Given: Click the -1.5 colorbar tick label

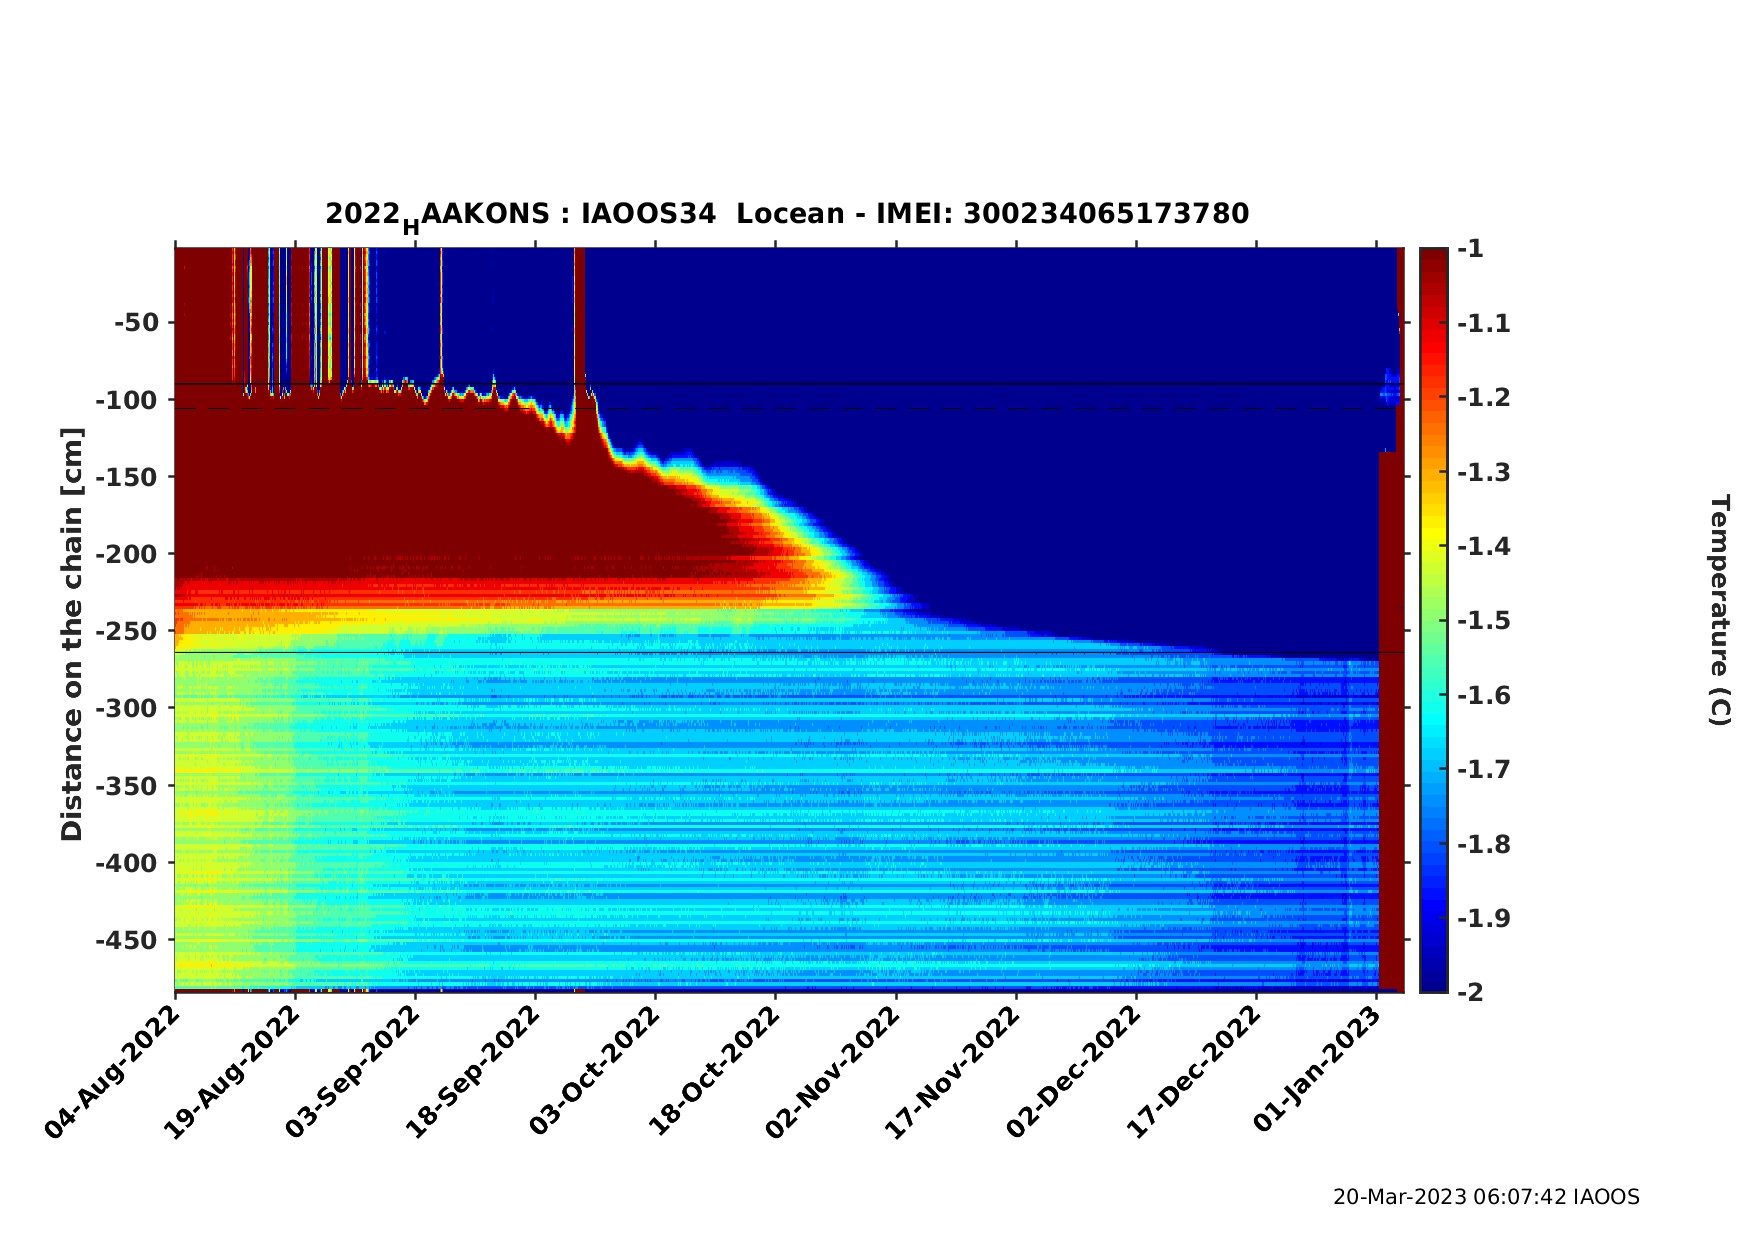Looking at the screenshot, I should point(1484,621).
